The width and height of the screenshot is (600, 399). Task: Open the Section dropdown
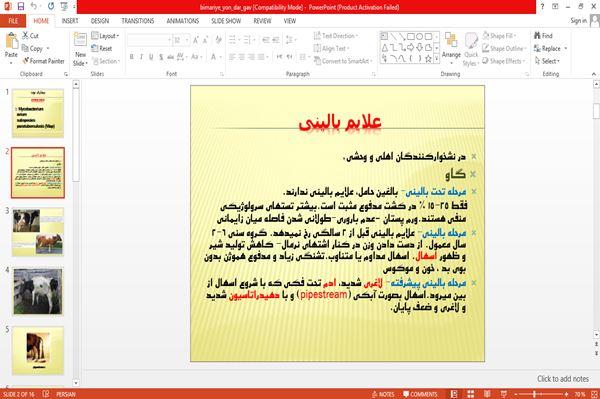(106, 61)
